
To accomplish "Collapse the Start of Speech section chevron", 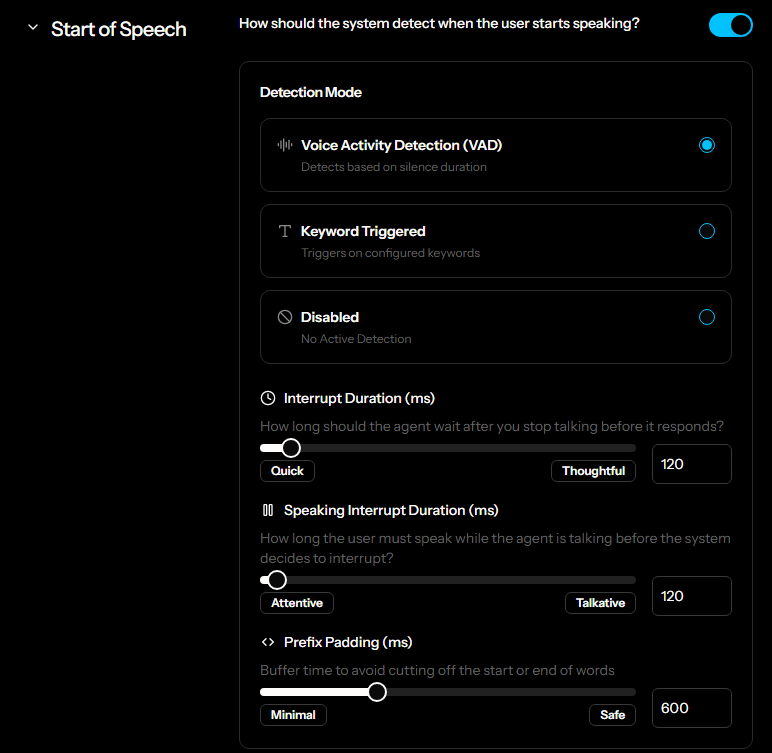I will [x=33, y=28].
